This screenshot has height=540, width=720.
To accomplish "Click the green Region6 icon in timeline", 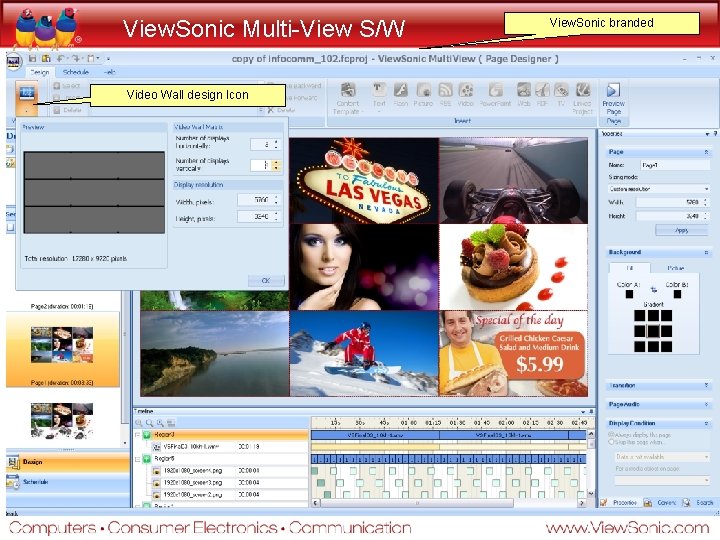I will pos(147,459).
